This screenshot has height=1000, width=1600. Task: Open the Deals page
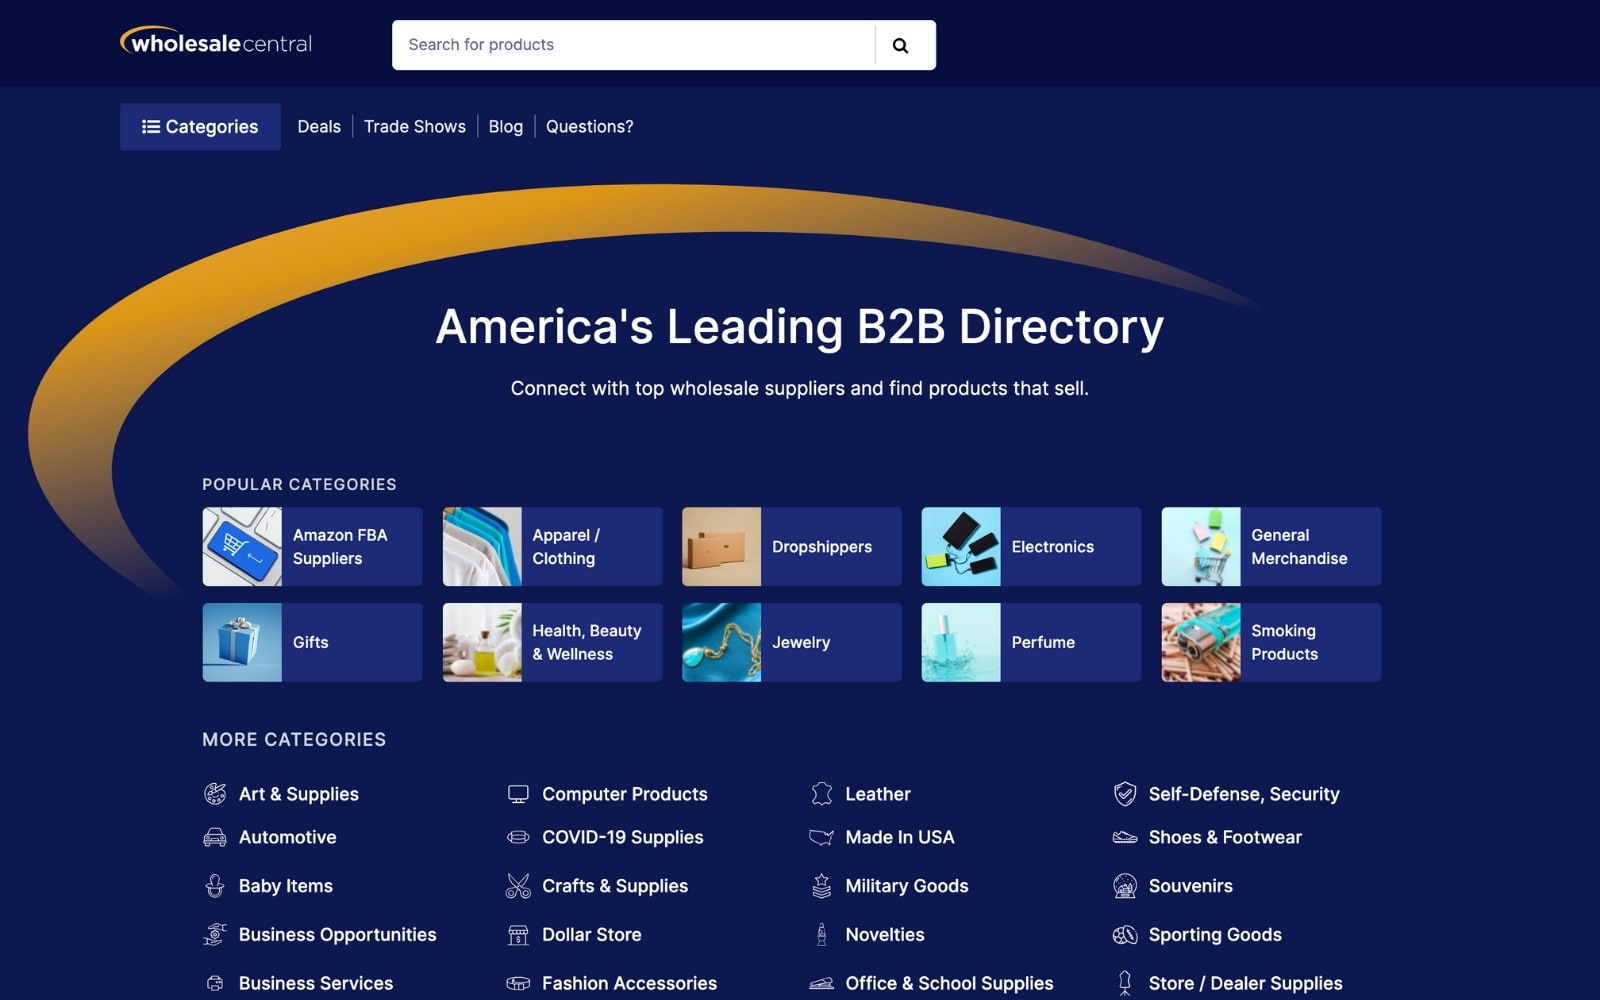coord(319,127)
